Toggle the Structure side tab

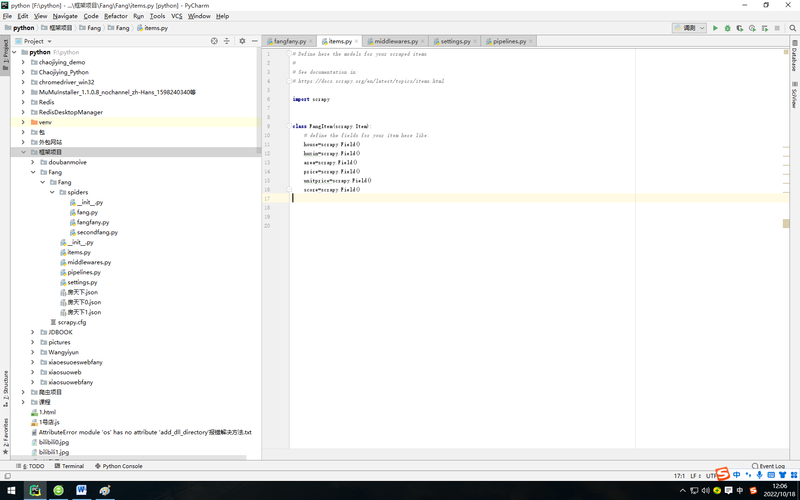5,388
